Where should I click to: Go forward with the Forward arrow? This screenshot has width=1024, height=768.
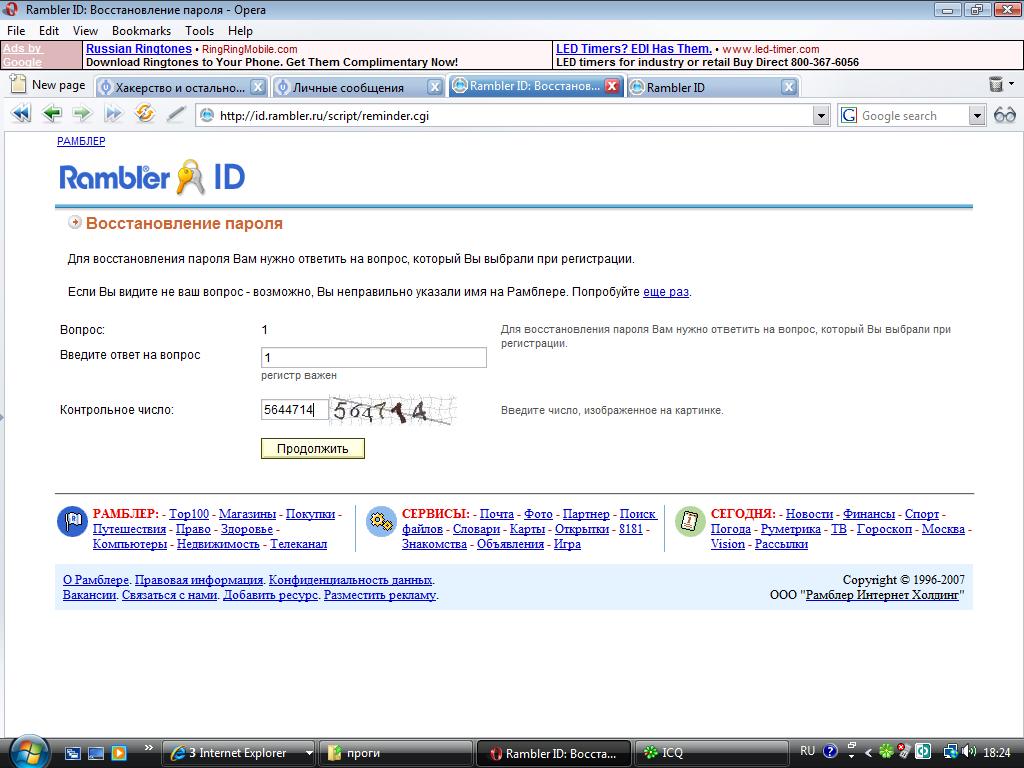click(x=82, y=114)
